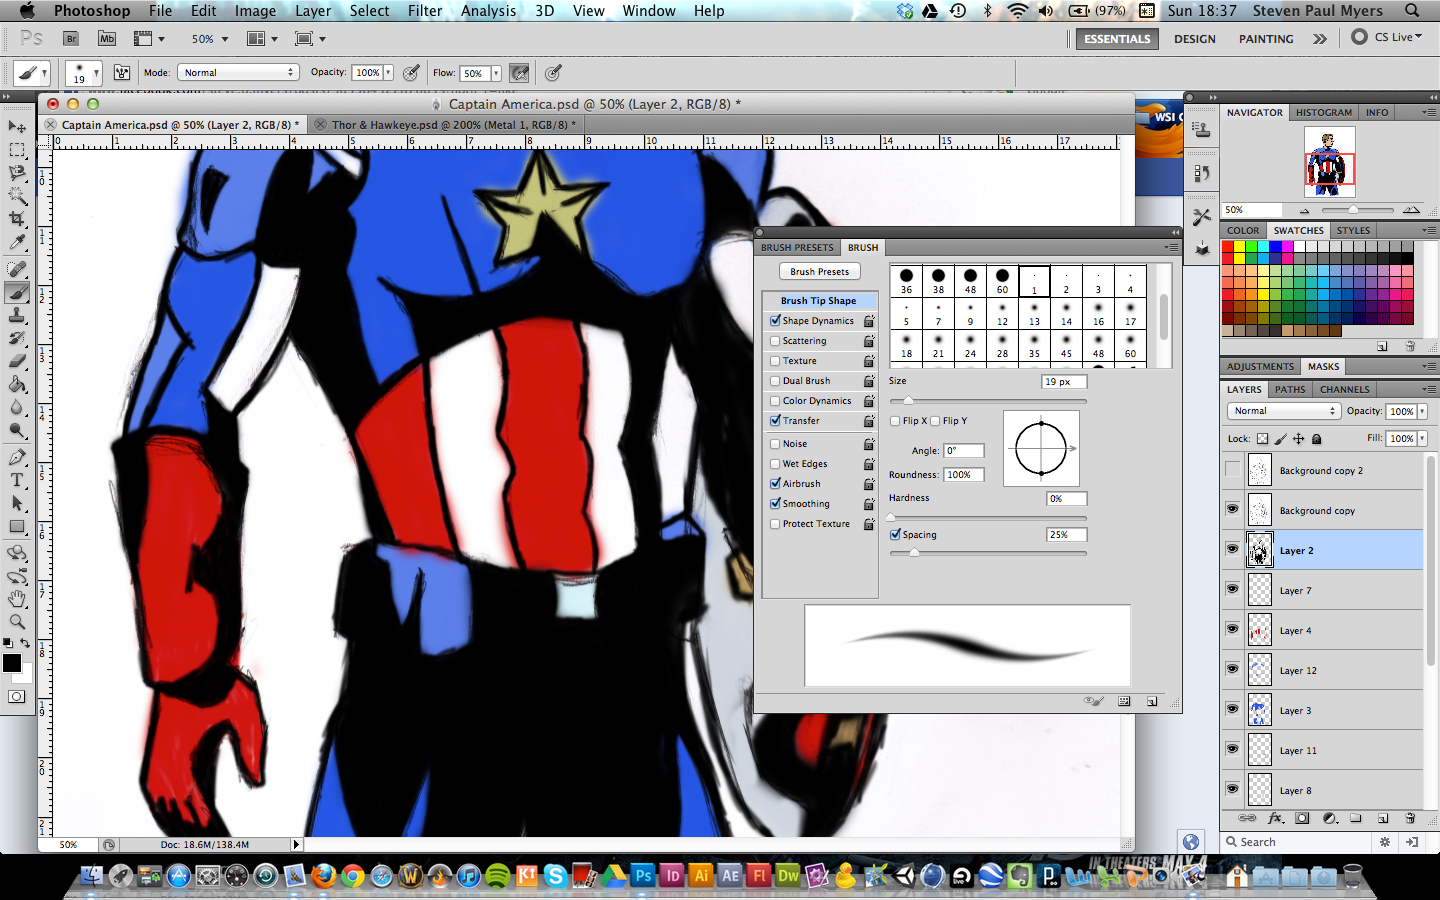The image size is (1440, 900).
Task: Click the add layer style fx icon
Action: (x=1276, y=818)
